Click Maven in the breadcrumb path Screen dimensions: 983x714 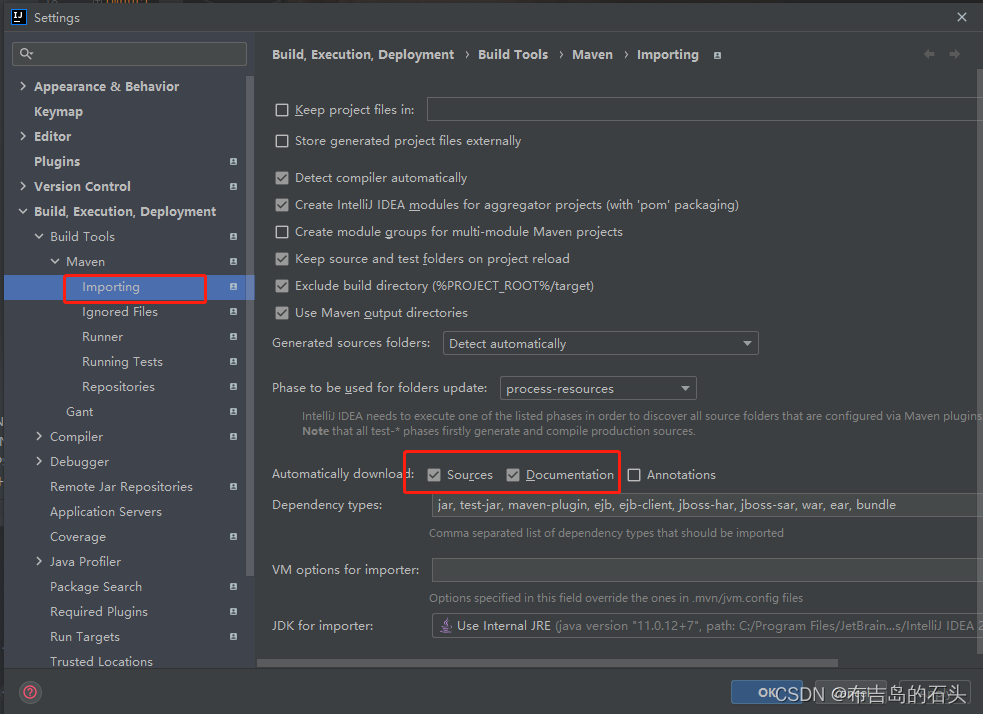592,55
